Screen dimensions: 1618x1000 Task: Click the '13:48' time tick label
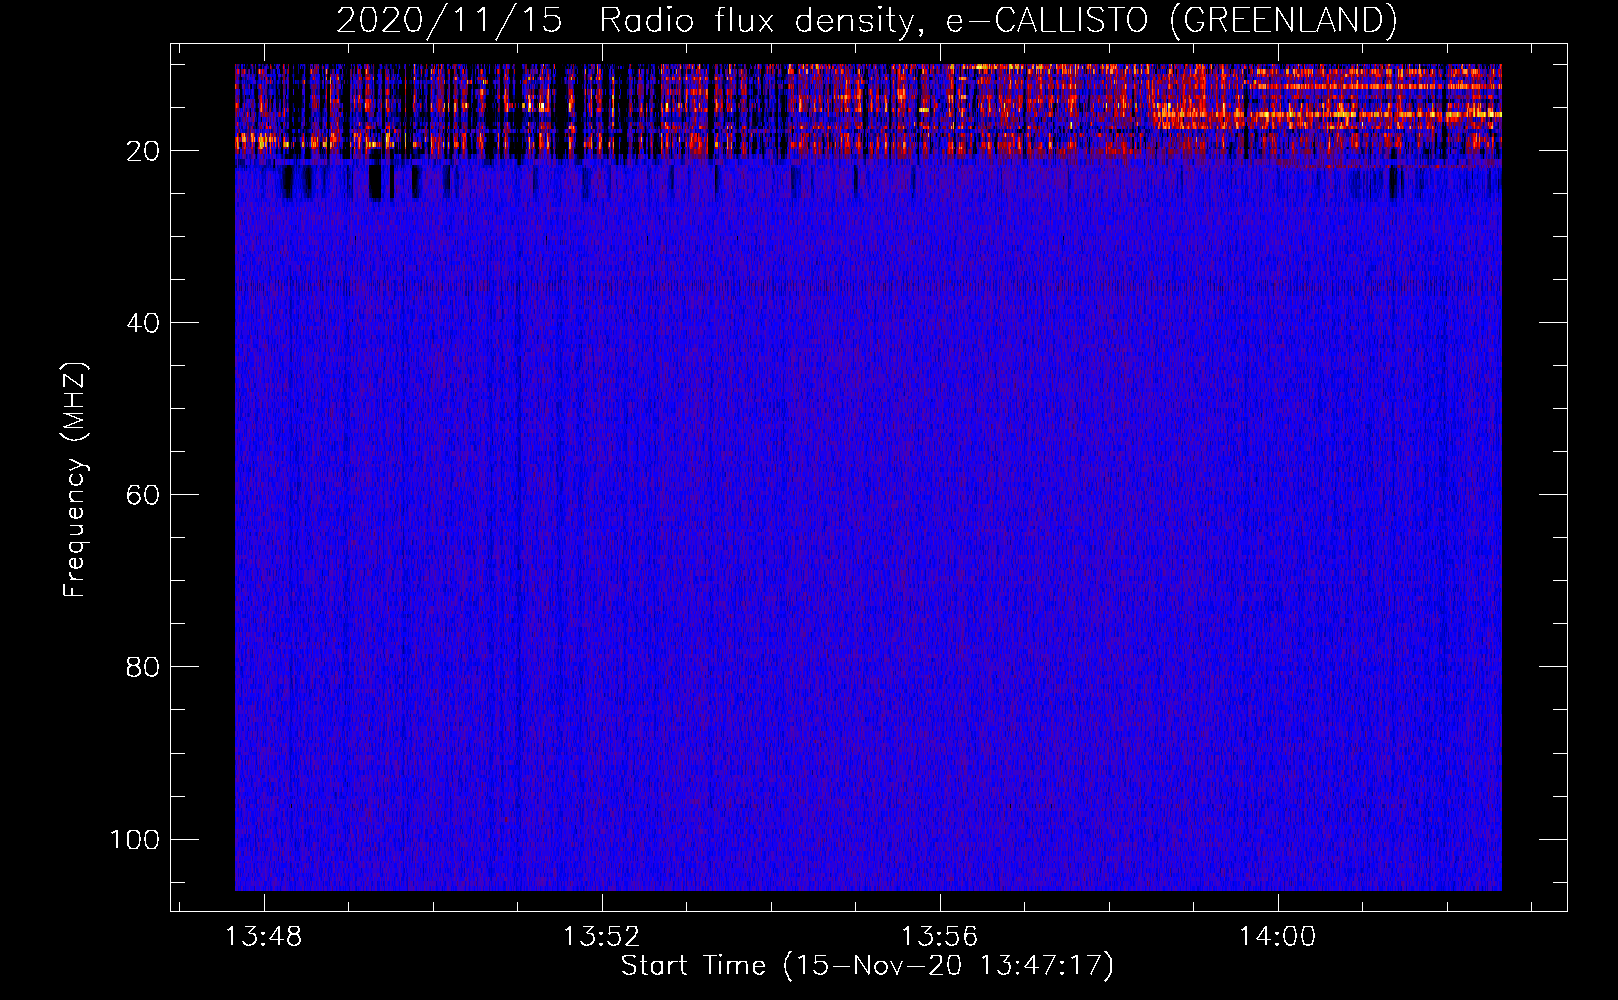point(264,937)
